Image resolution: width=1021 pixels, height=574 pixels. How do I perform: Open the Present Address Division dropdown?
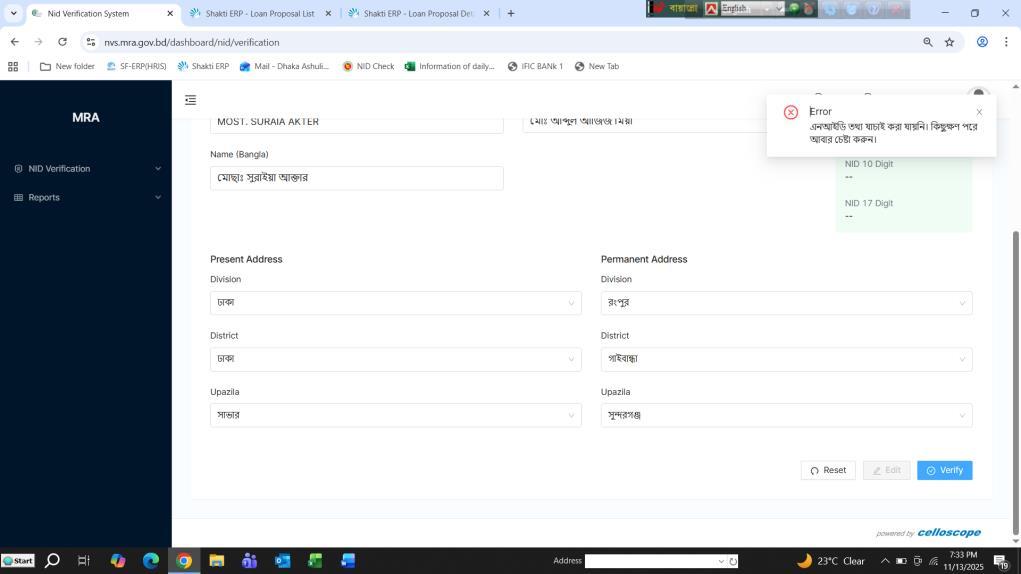pos(395,303)
